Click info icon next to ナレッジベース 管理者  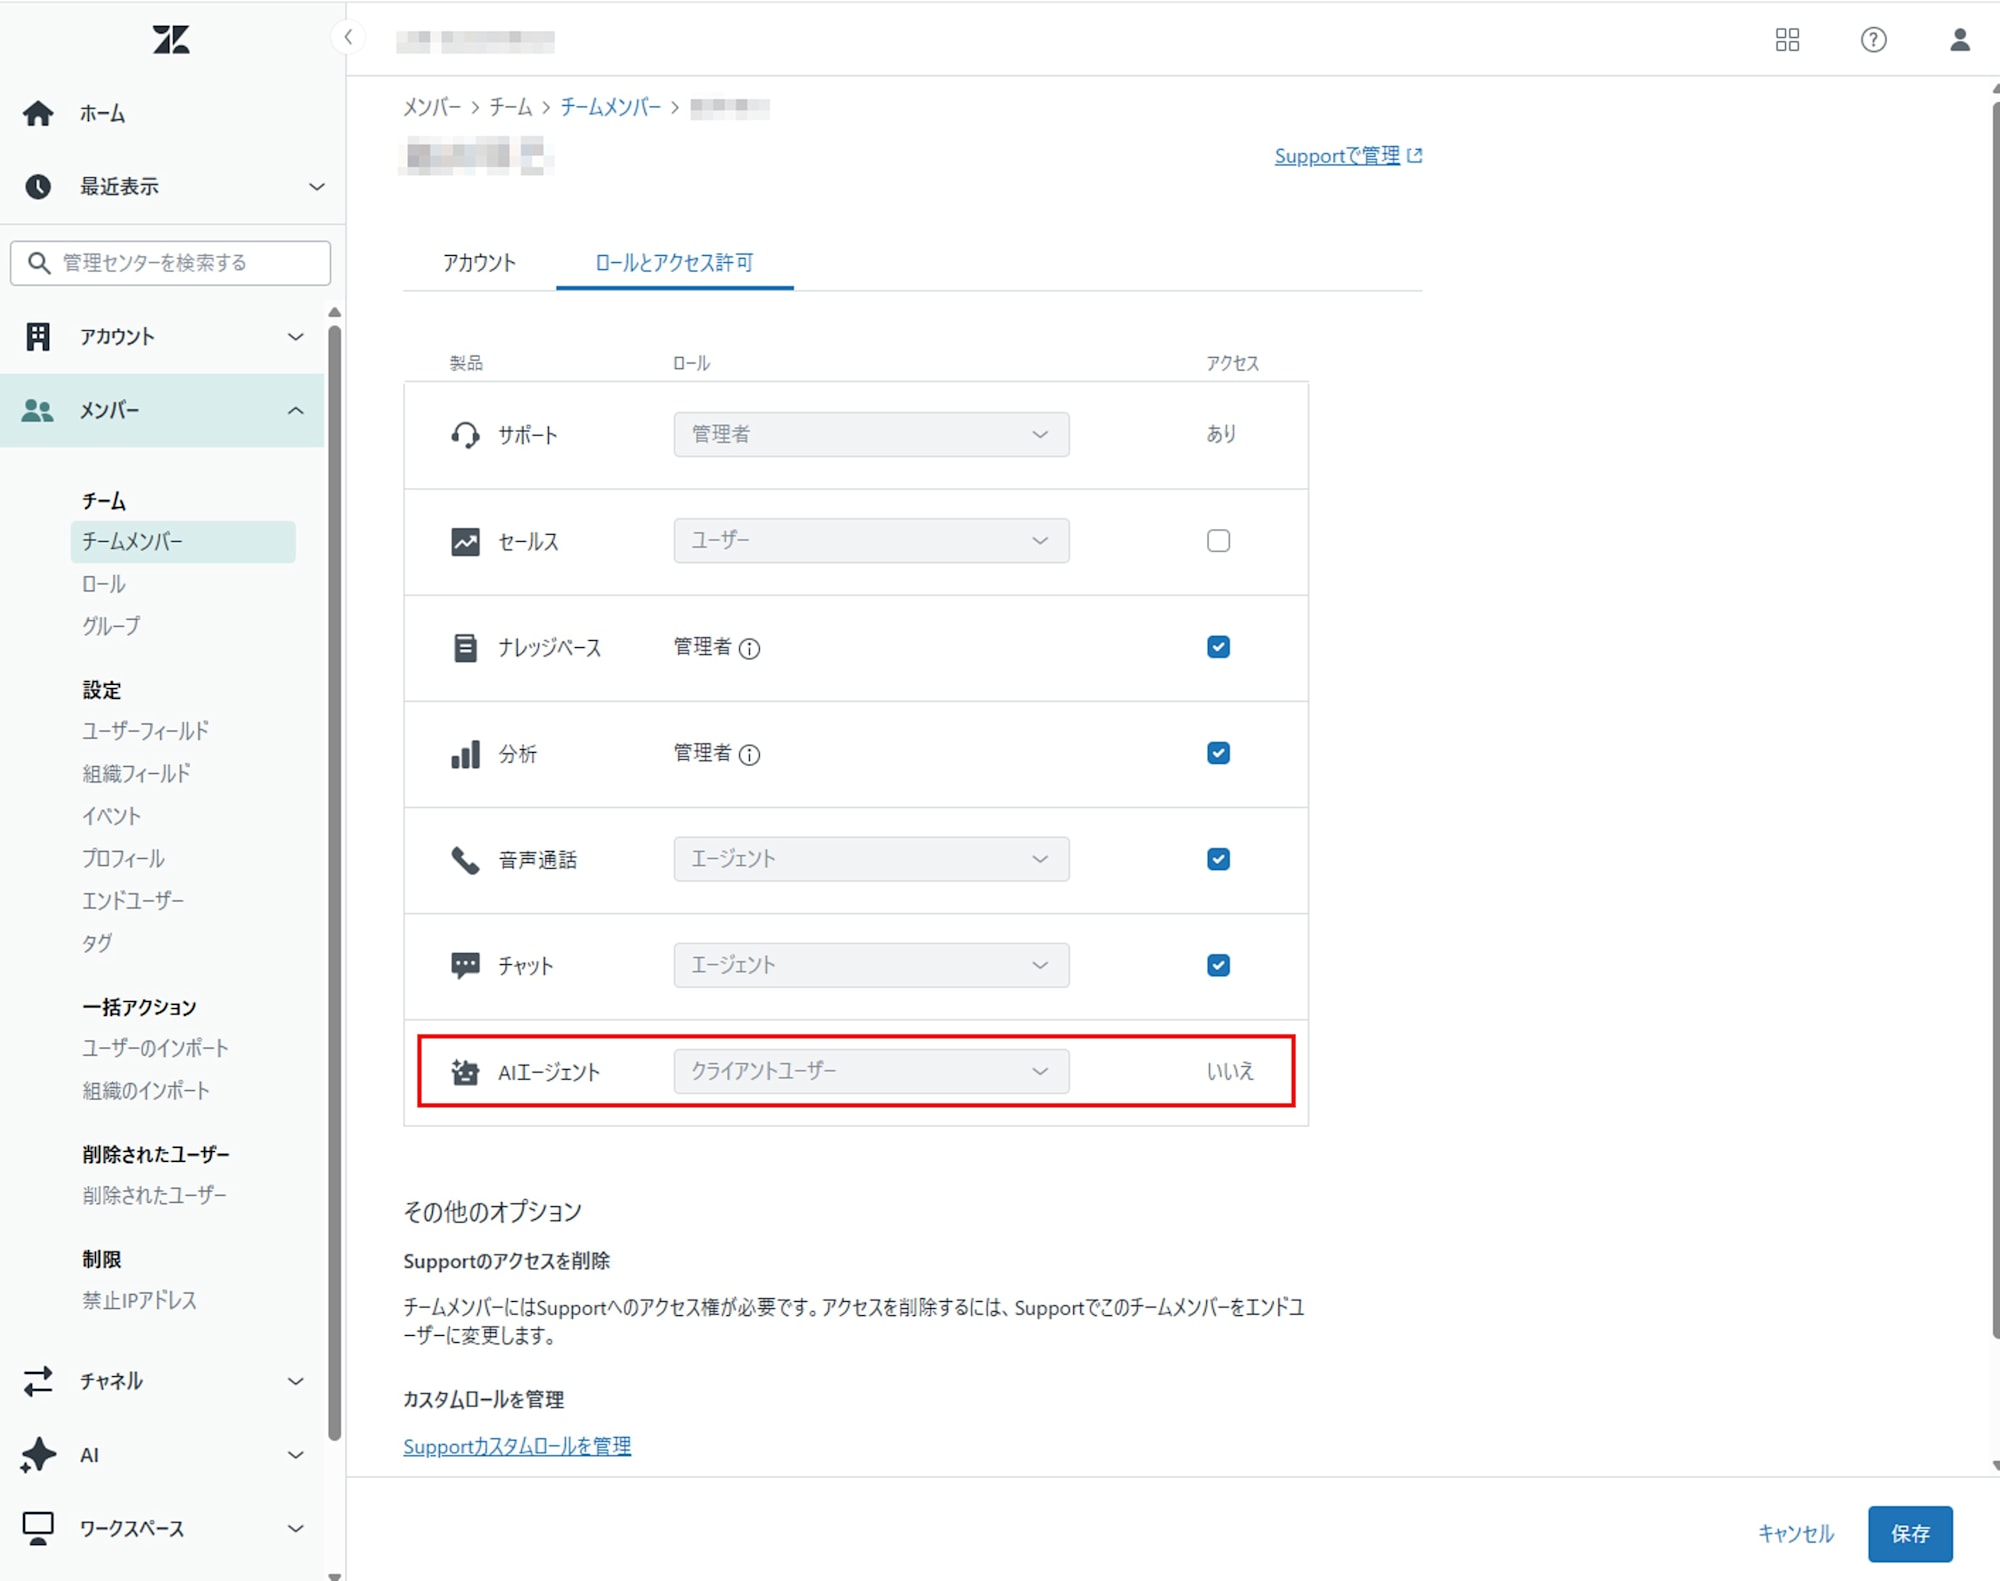749,649
